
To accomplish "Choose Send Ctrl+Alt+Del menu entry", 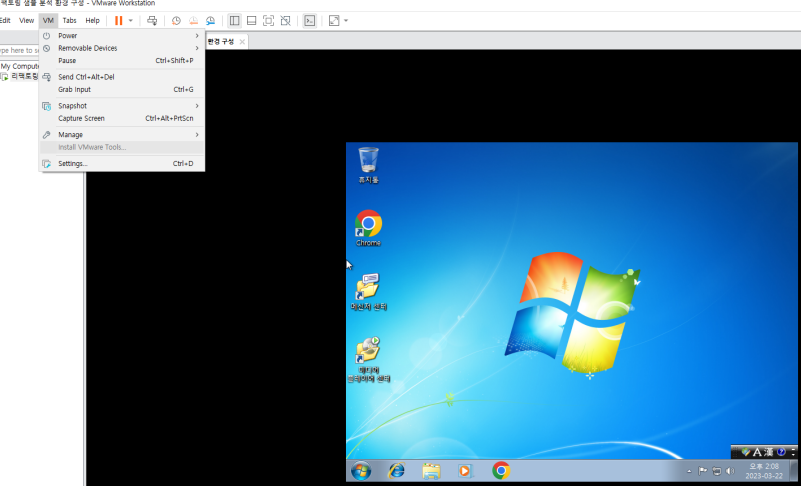I will (122, 77).
